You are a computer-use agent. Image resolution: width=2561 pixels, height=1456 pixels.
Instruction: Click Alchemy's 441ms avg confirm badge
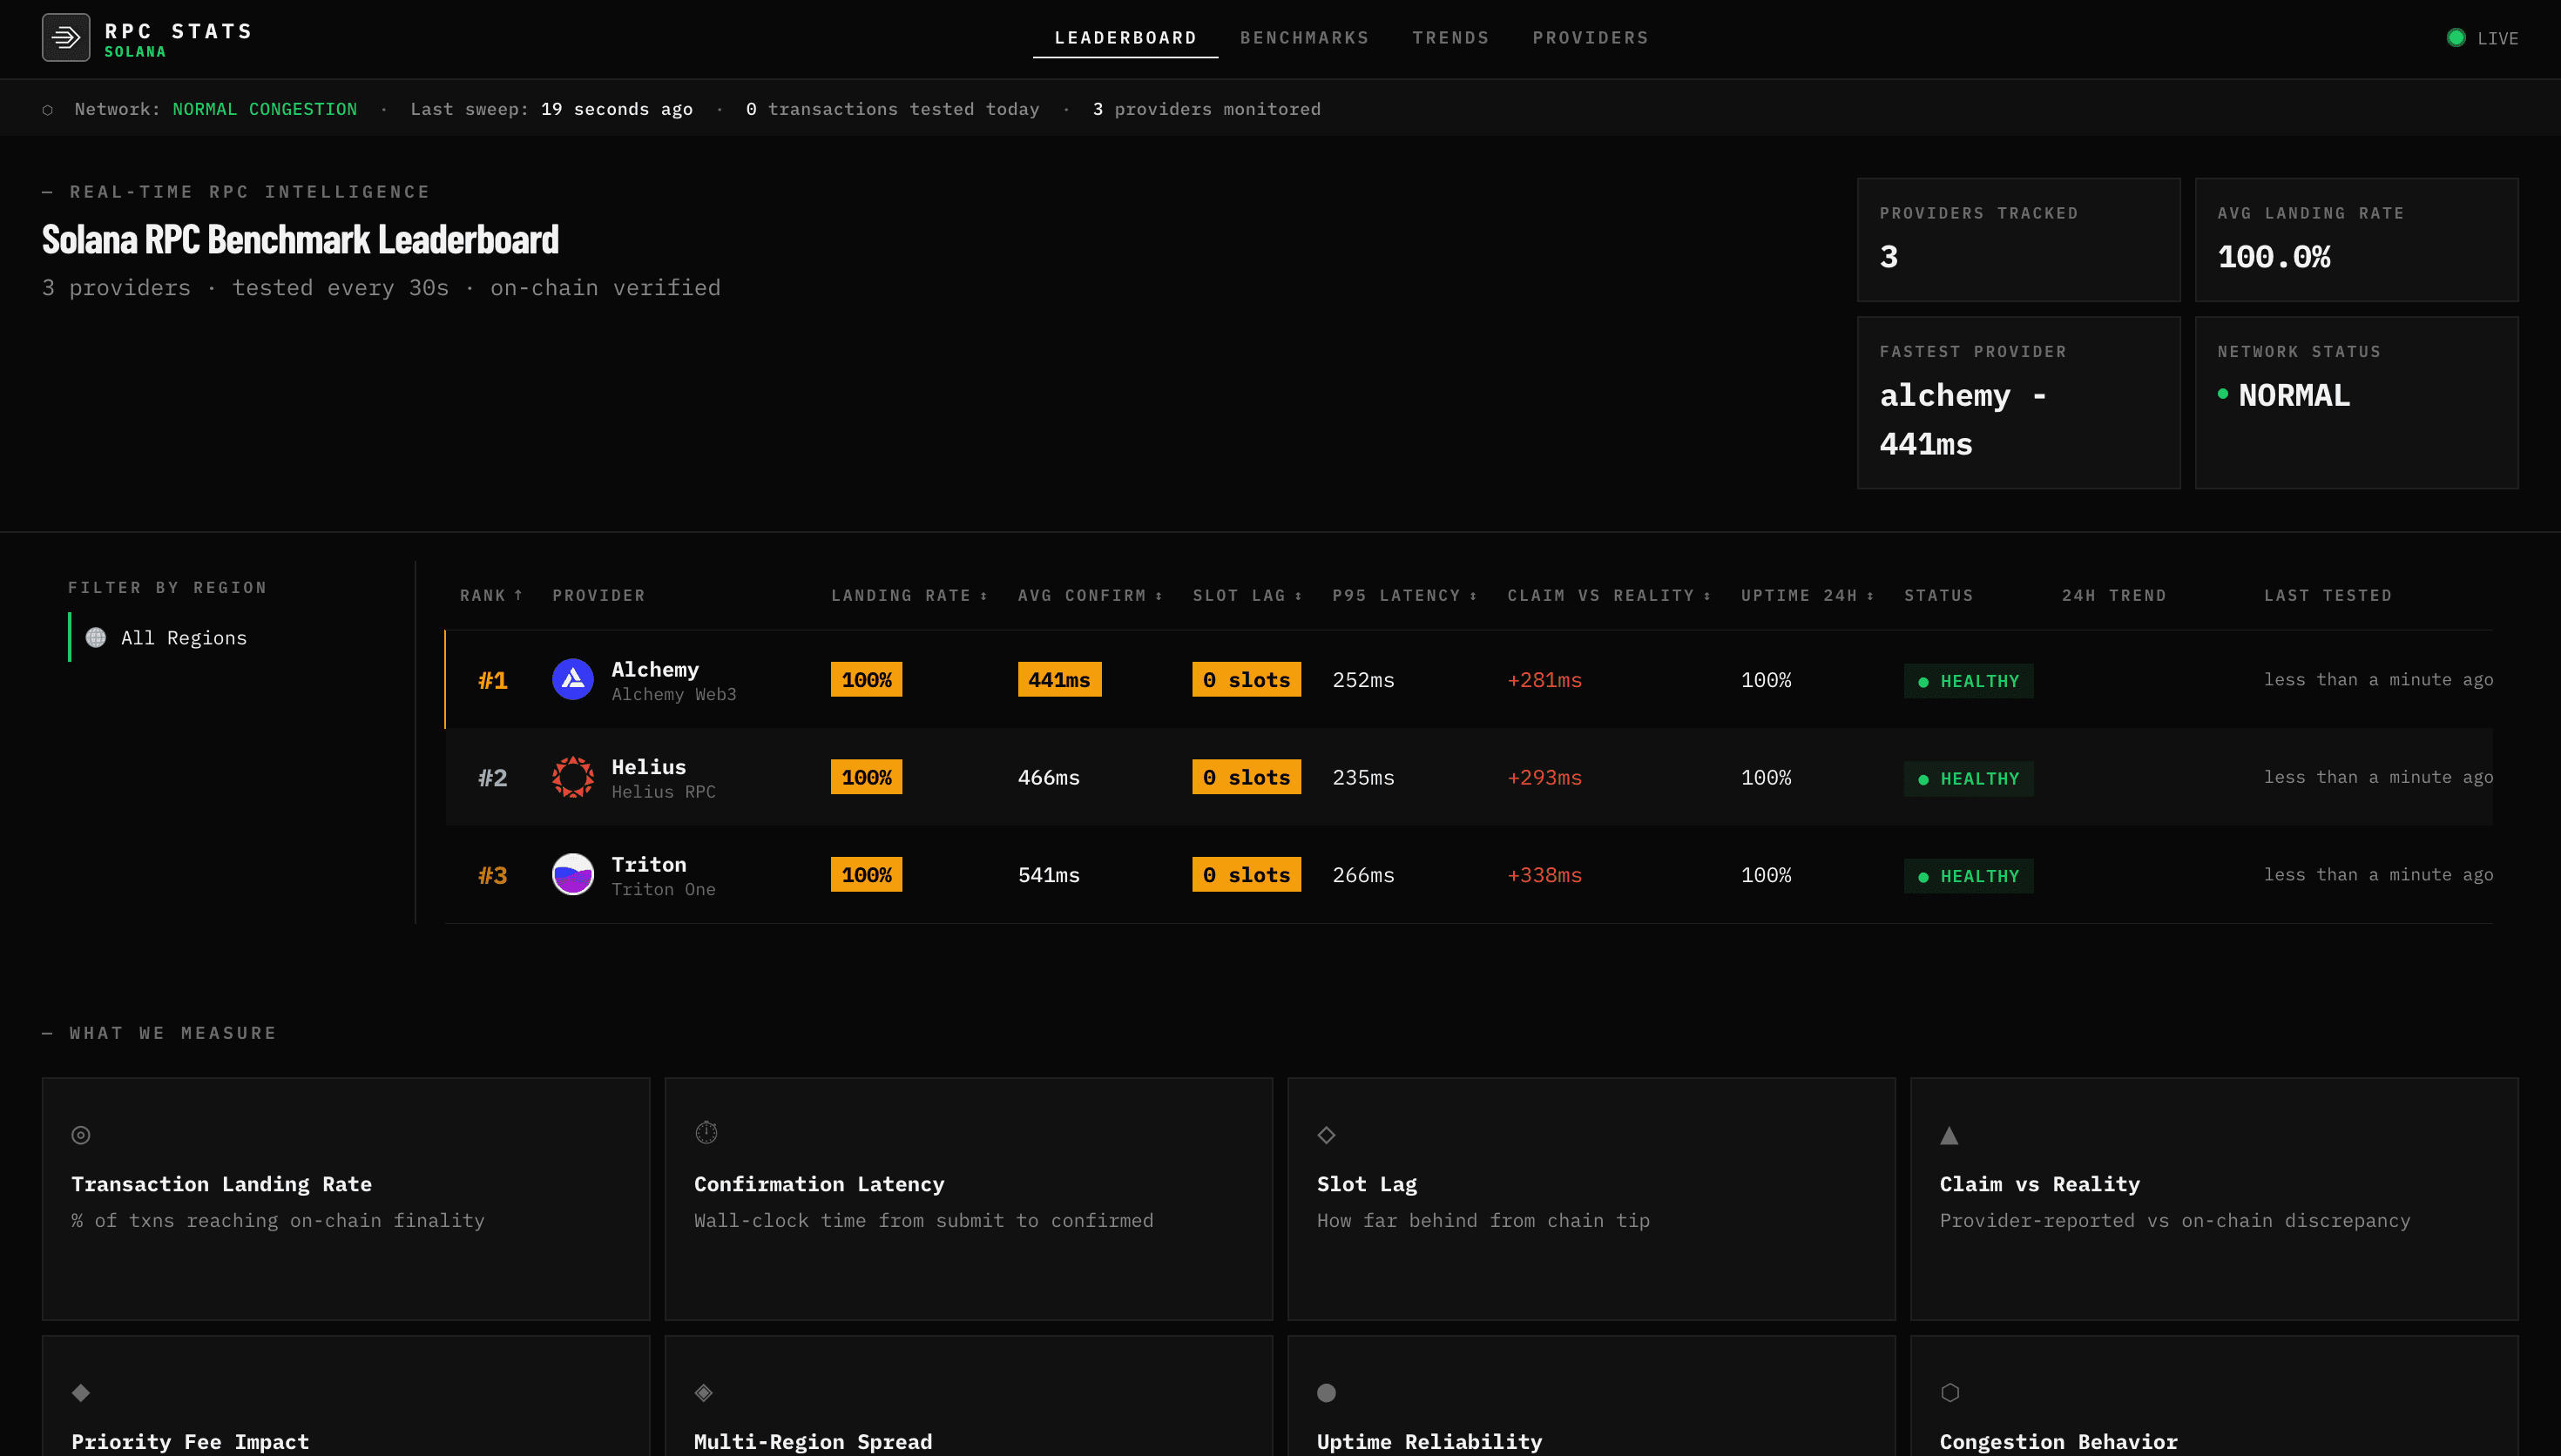coord(1059,680)
